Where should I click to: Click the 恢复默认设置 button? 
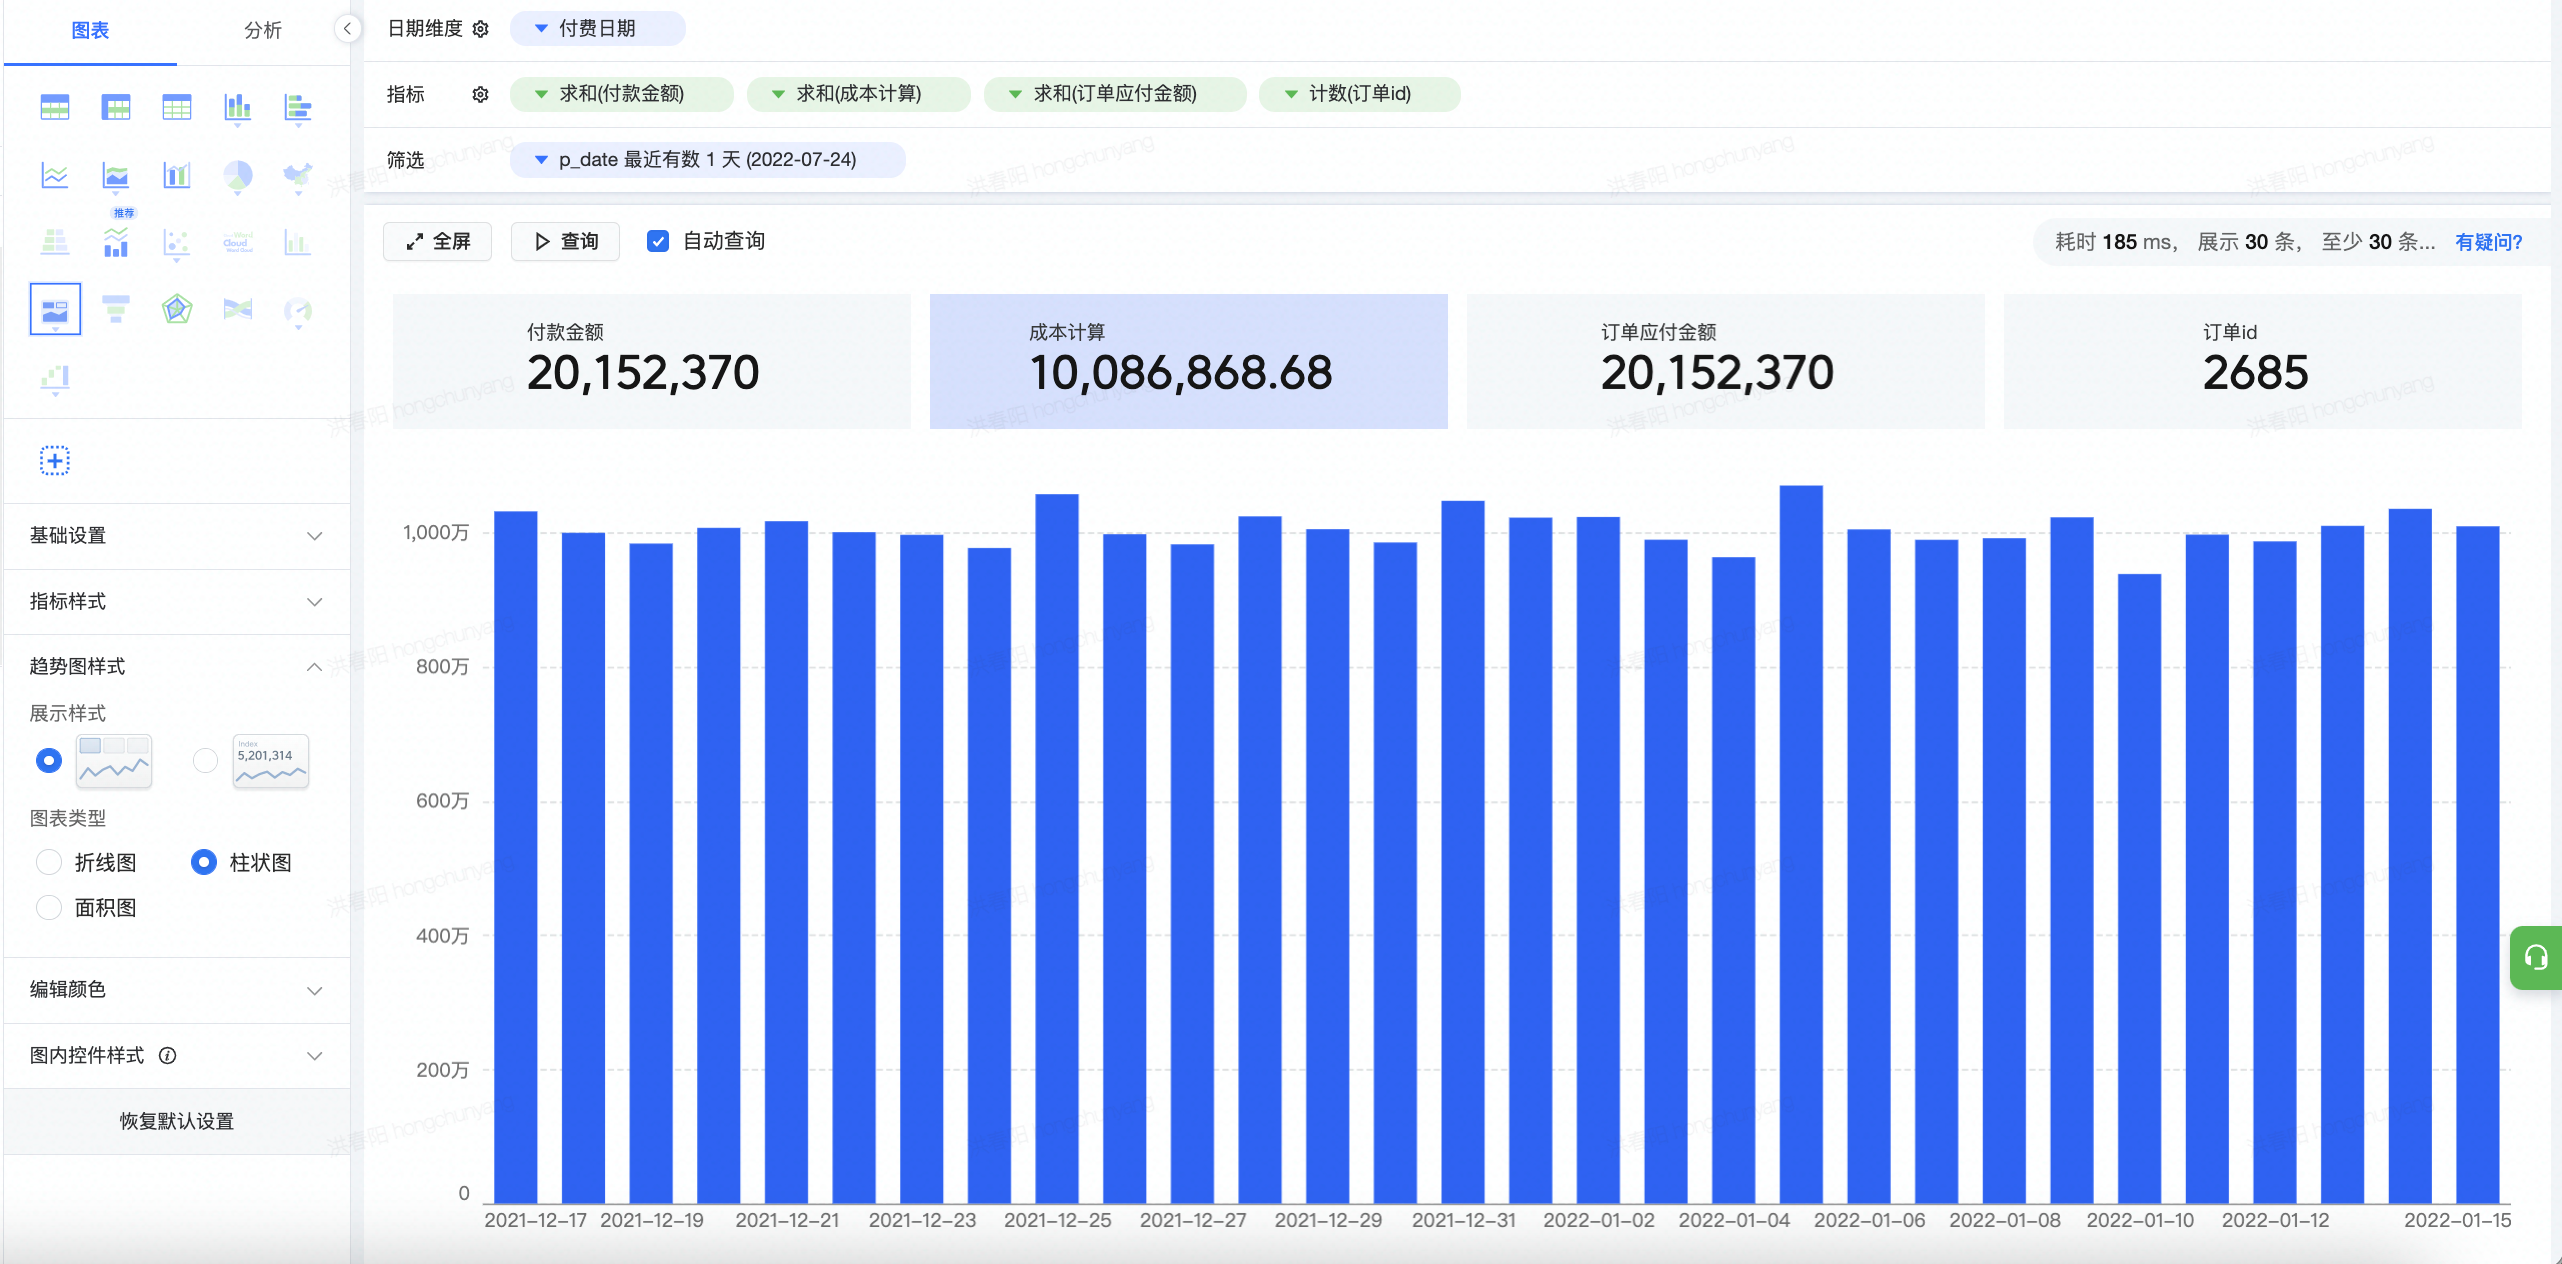point(176,1121)
